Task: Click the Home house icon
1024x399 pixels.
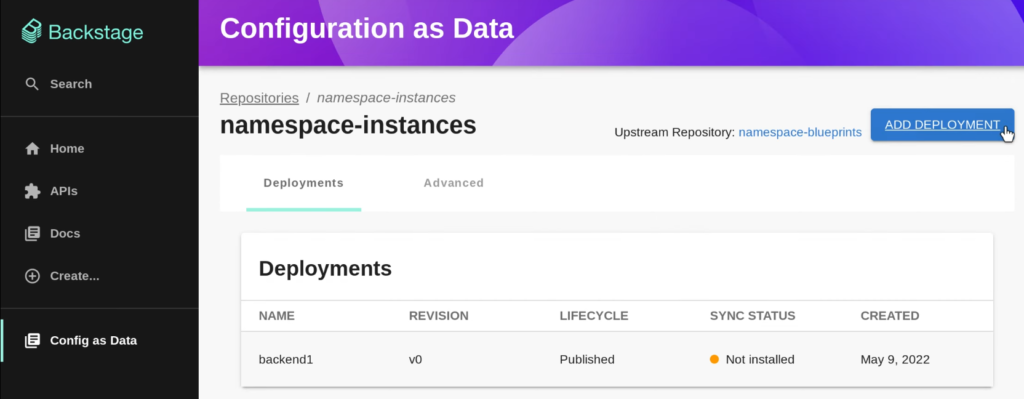Action: click(32, 149)
